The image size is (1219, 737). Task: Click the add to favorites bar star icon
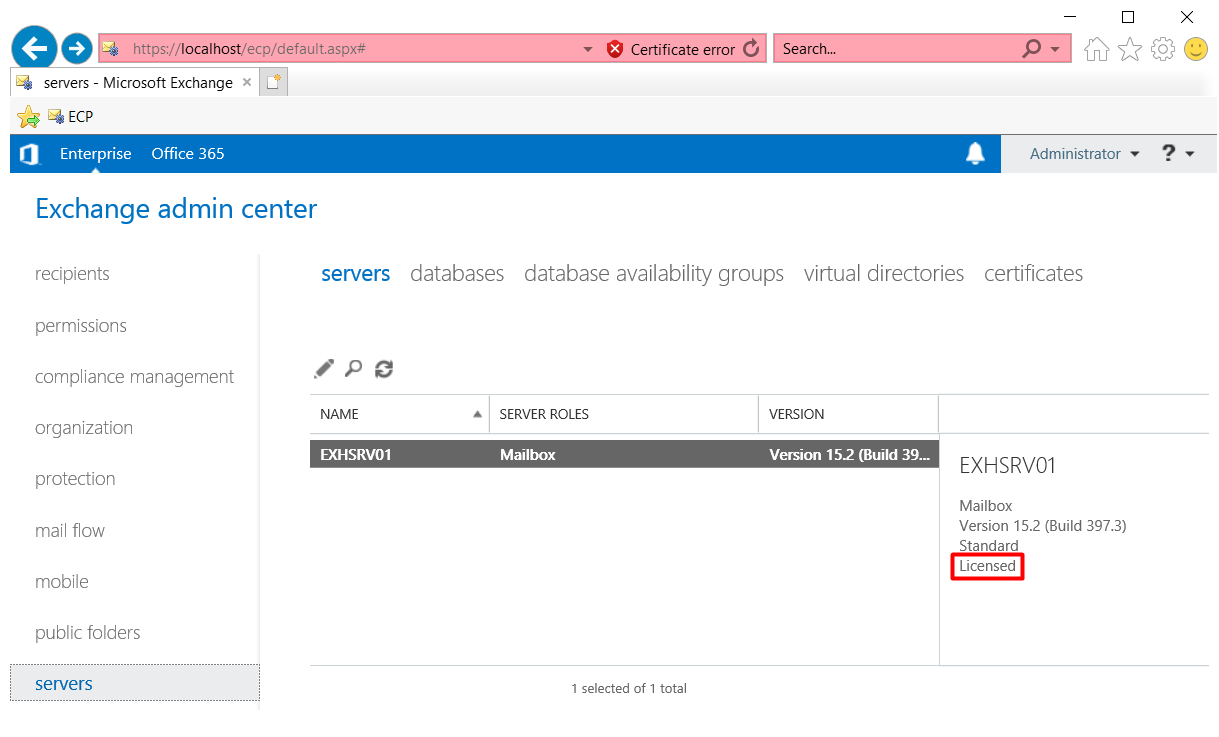(x=28, y=117)
